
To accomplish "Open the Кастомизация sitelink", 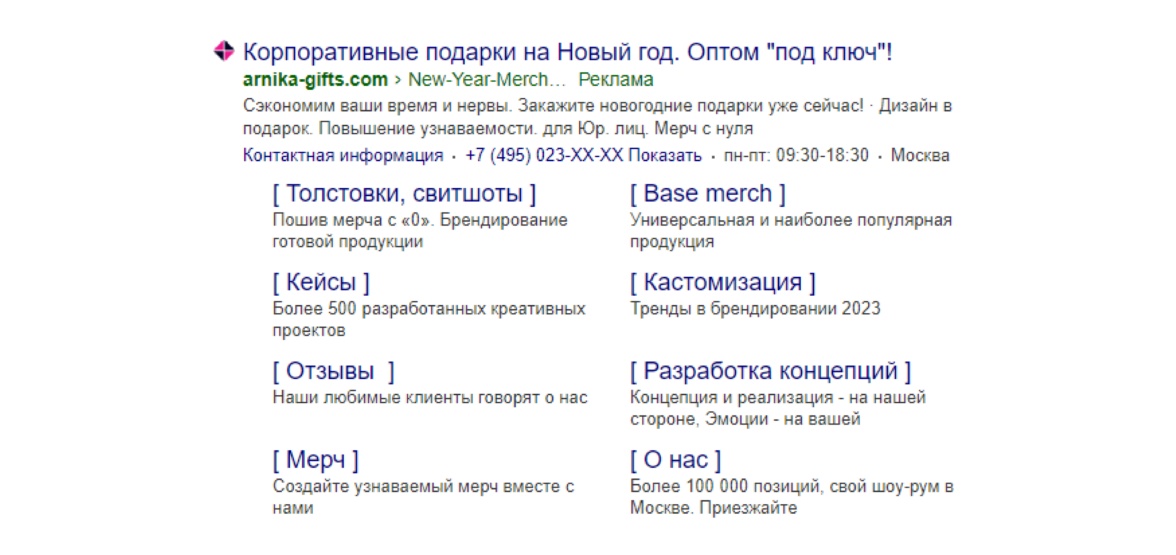I will pos(723,283).
